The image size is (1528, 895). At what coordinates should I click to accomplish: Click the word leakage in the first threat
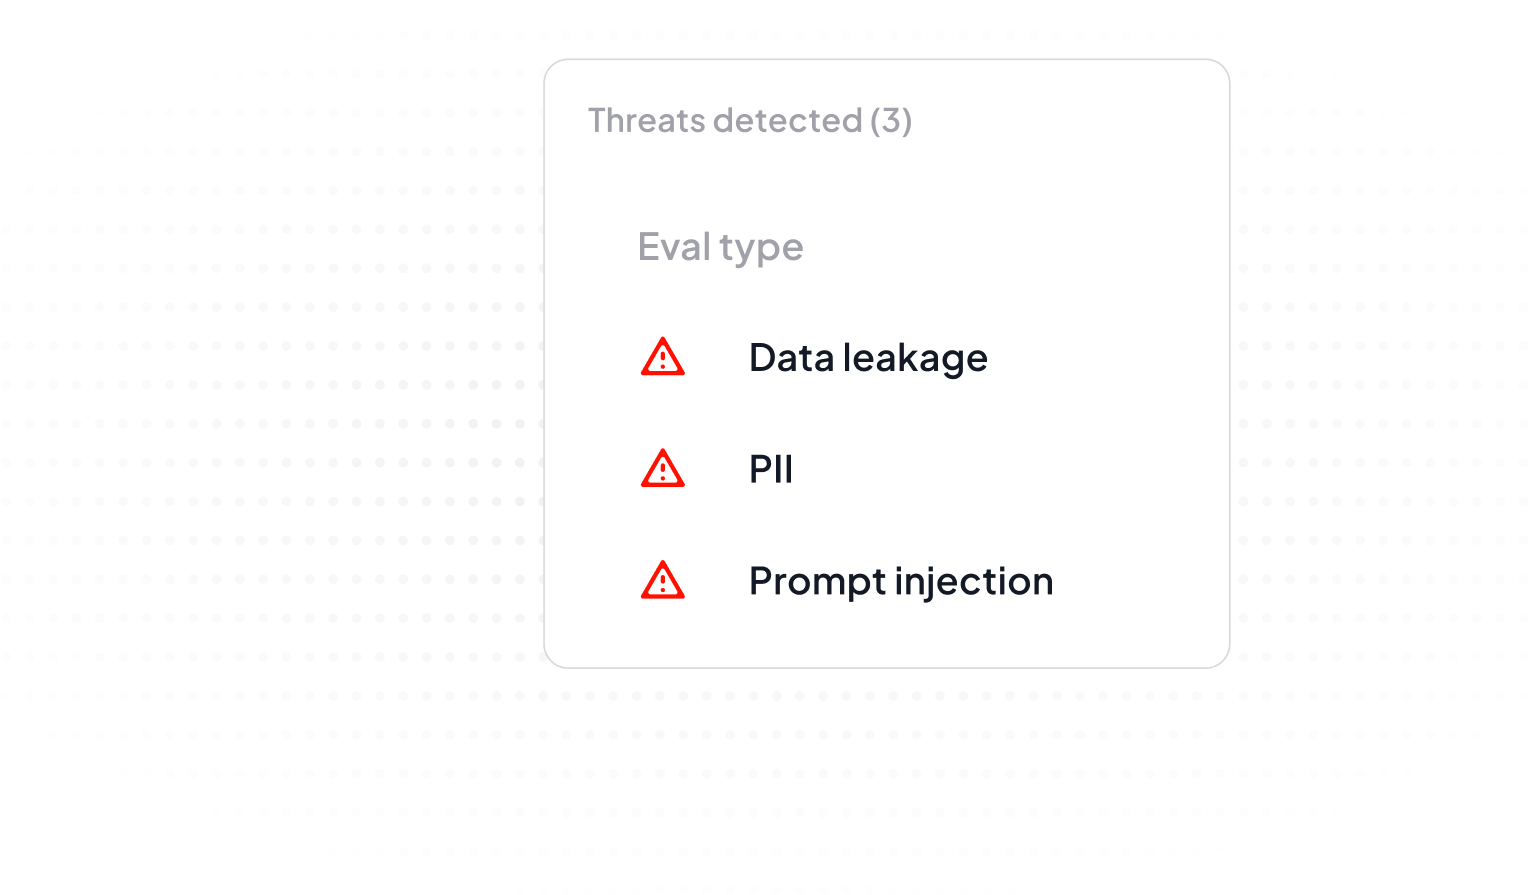click(915, 358)
